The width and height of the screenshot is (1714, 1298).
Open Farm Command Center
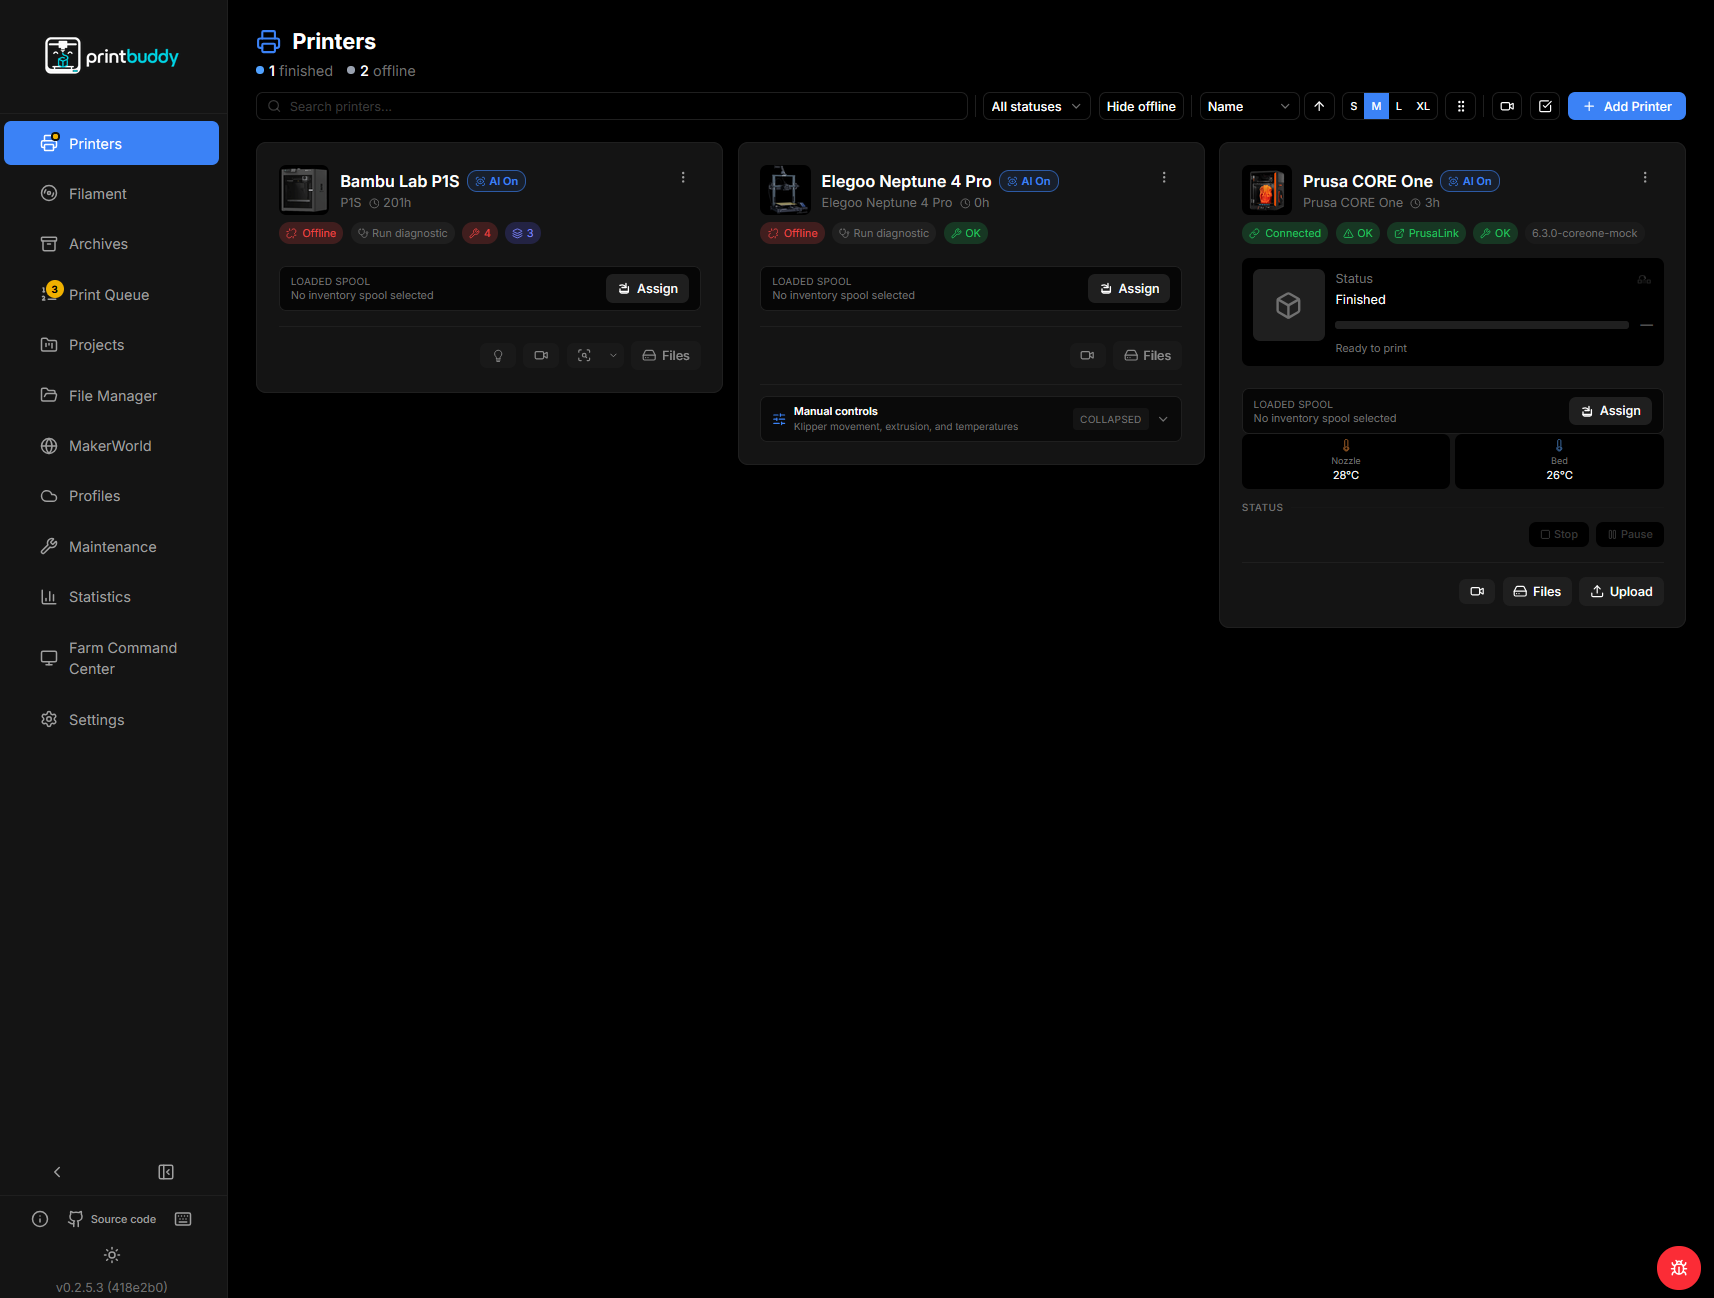[x=112, y=658]
